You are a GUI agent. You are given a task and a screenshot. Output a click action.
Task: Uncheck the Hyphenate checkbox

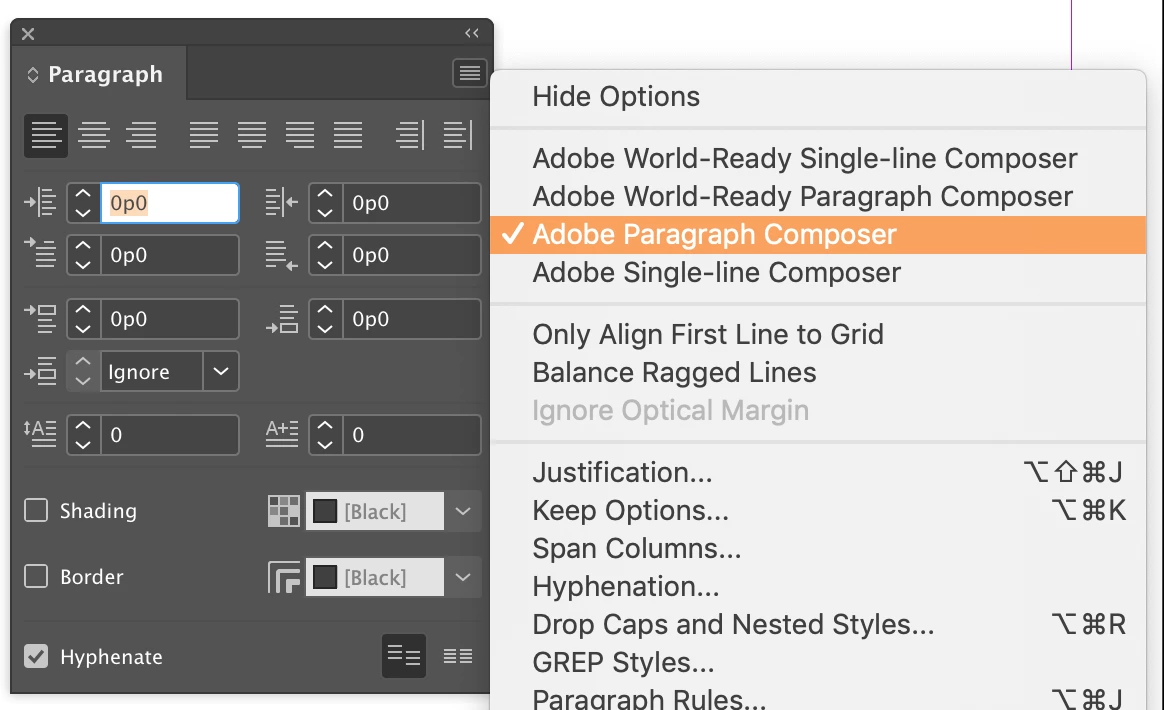(x=36, y=656)
